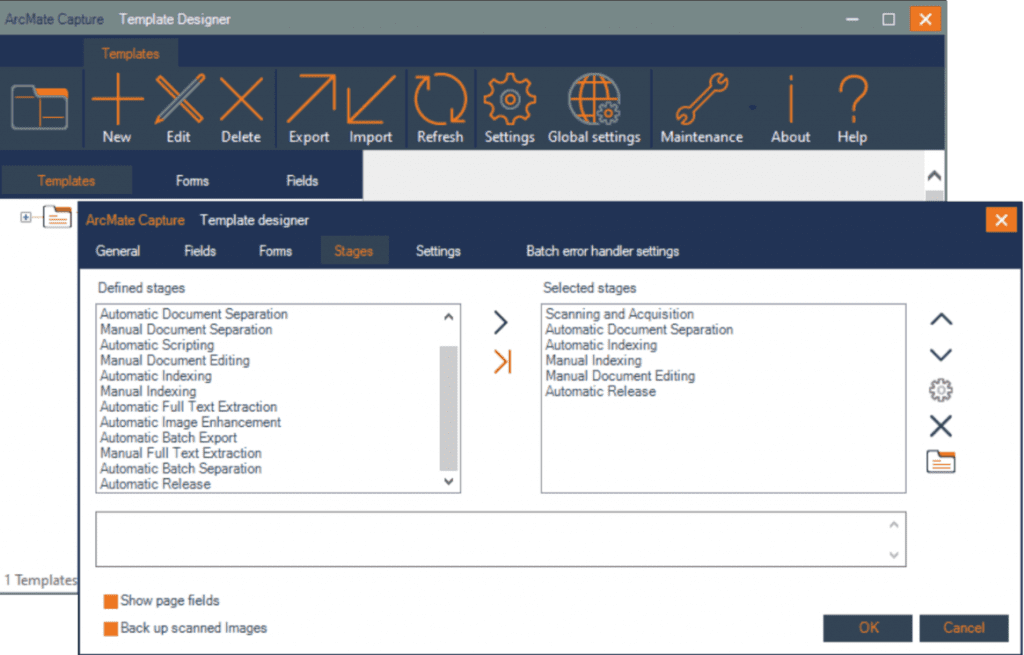Toggle the Back up scanned Images checkbox
1024x655 pixels.
tap(111, 629)
